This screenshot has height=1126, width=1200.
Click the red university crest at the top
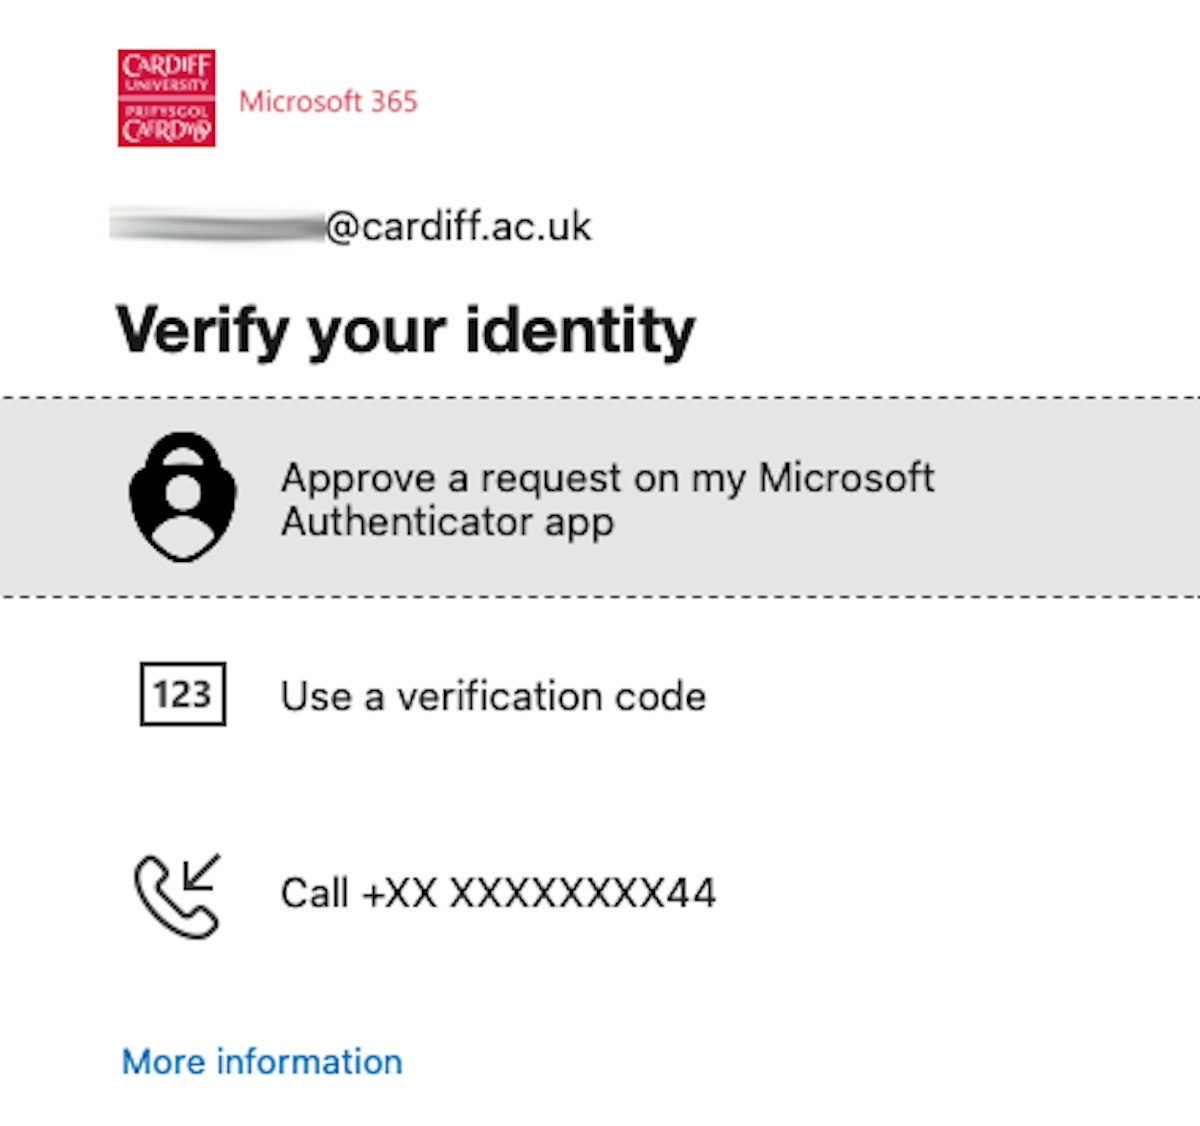pos(165,97)
